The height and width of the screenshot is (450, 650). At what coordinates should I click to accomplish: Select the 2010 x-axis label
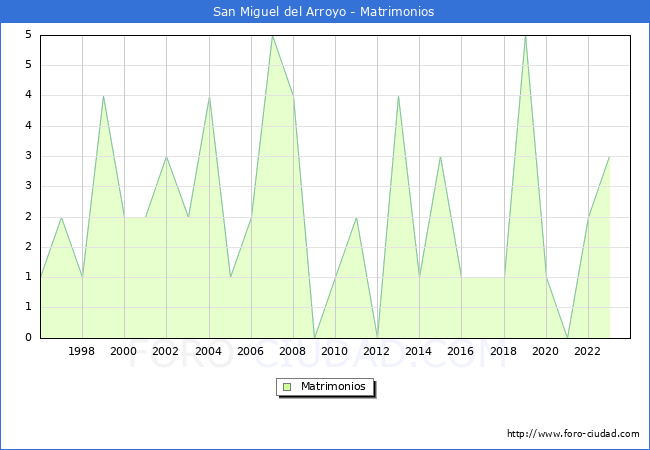[x=335, y=351]
